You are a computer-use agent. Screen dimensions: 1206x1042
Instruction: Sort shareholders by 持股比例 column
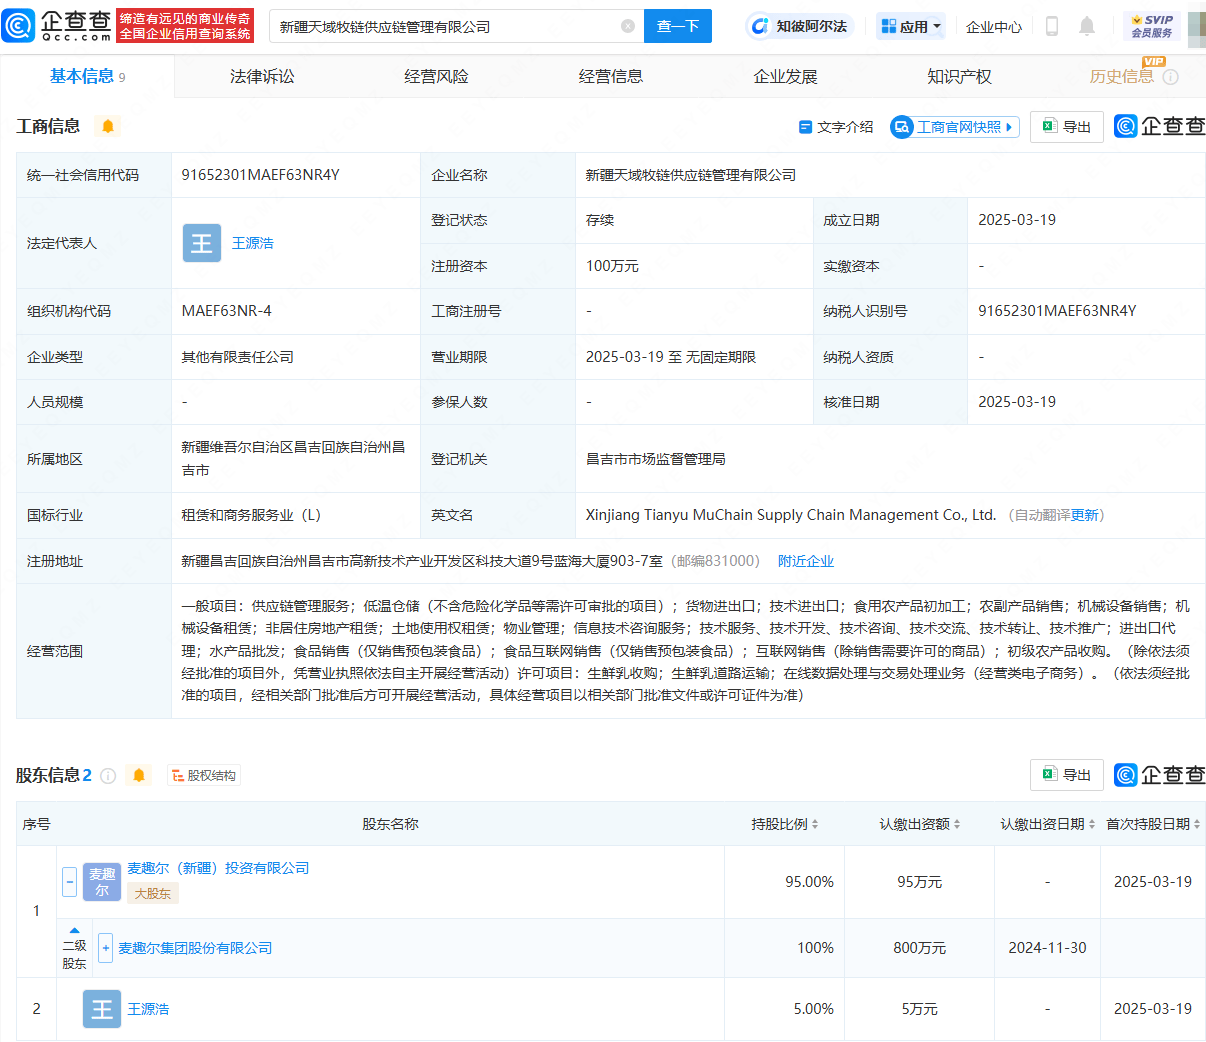(x=785, y=824)
